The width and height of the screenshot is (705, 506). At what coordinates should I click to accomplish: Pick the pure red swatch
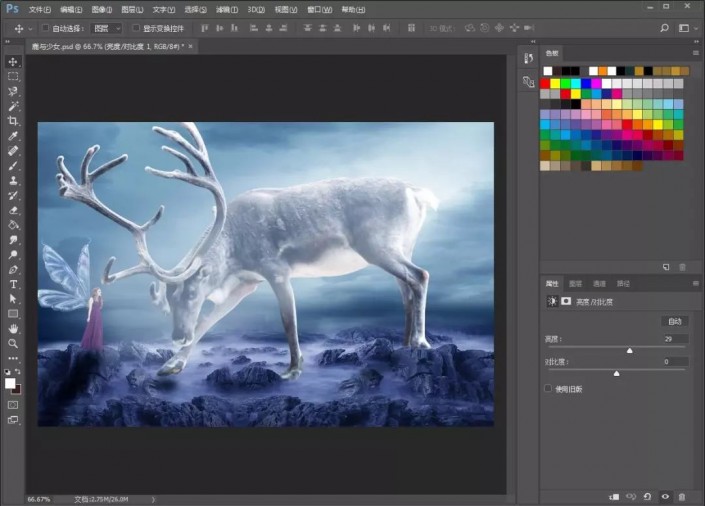click(x=545, y=84)
